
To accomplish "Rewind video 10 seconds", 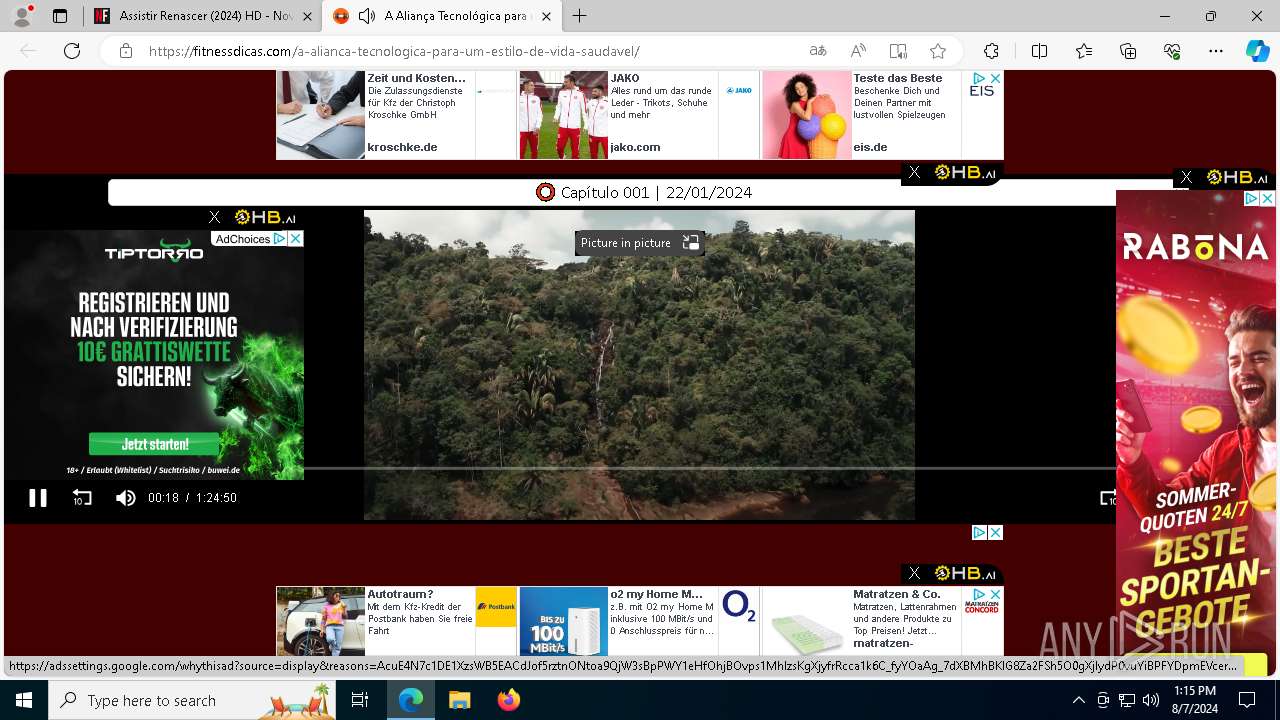I will 82,498.
